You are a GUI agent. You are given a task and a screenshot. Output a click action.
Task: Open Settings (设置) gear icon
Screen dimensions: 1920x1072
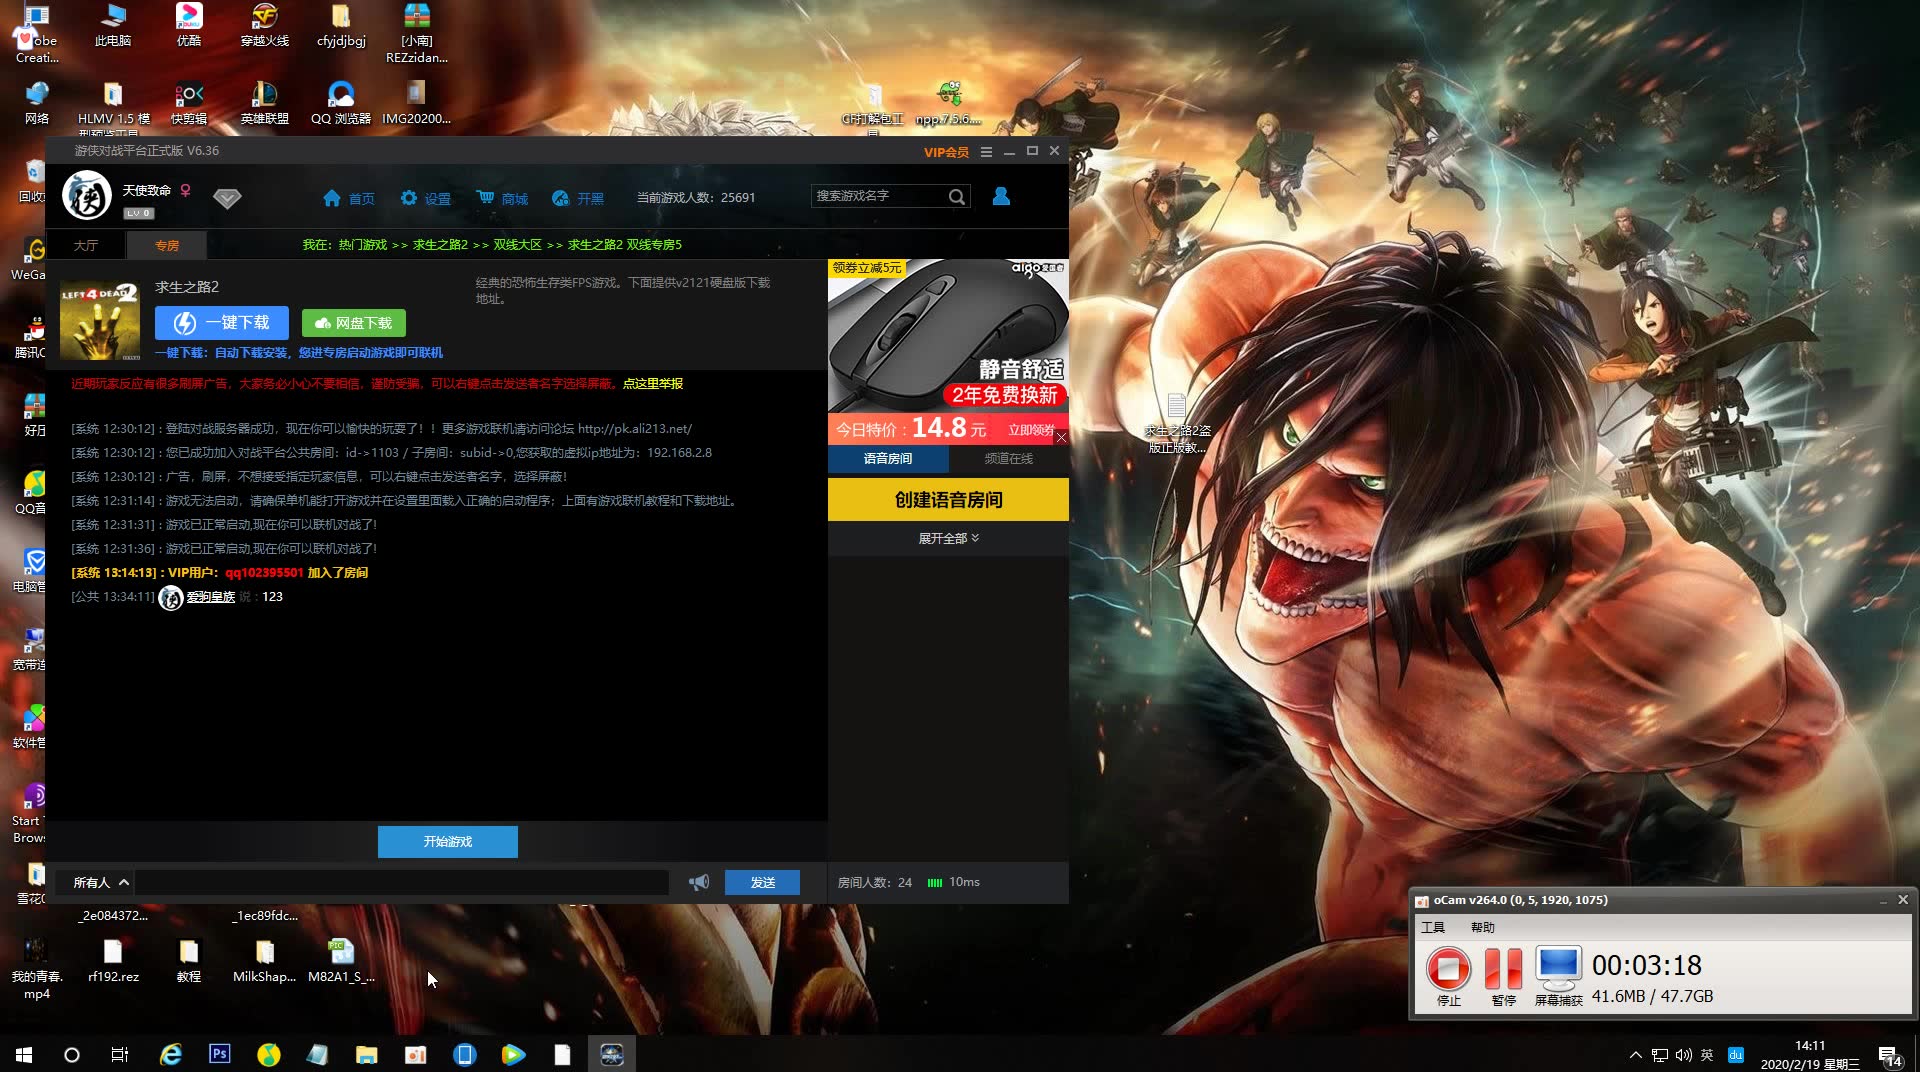[409, 198]
